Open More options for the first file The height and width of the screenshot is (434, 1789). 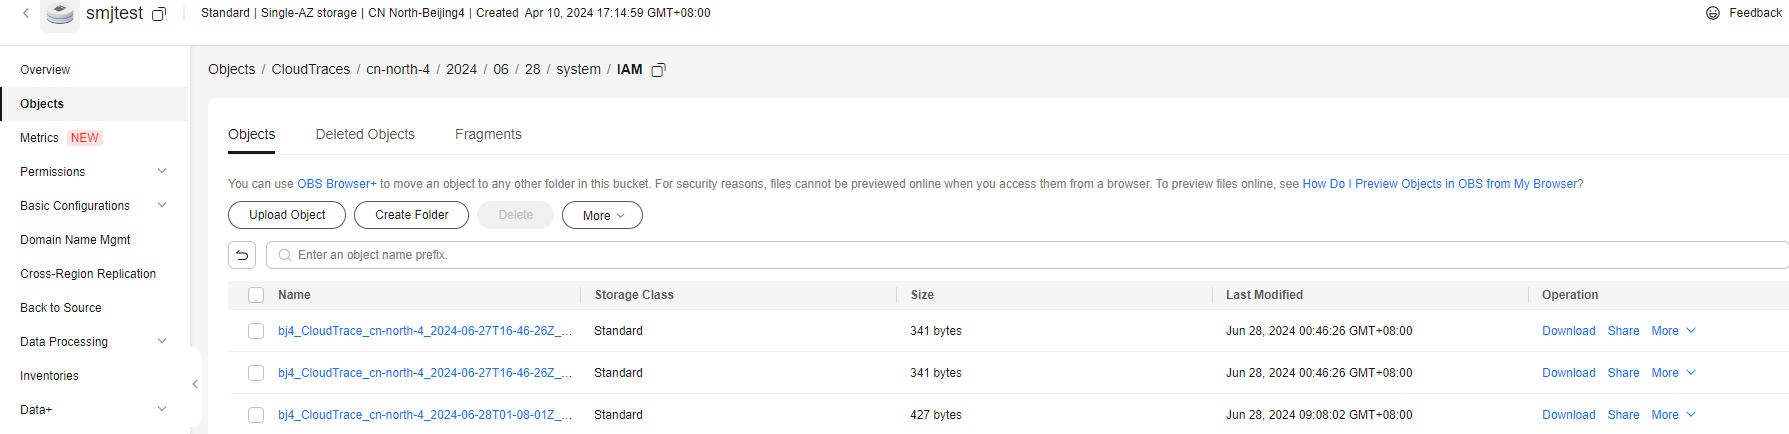[x=1673, y=331]
